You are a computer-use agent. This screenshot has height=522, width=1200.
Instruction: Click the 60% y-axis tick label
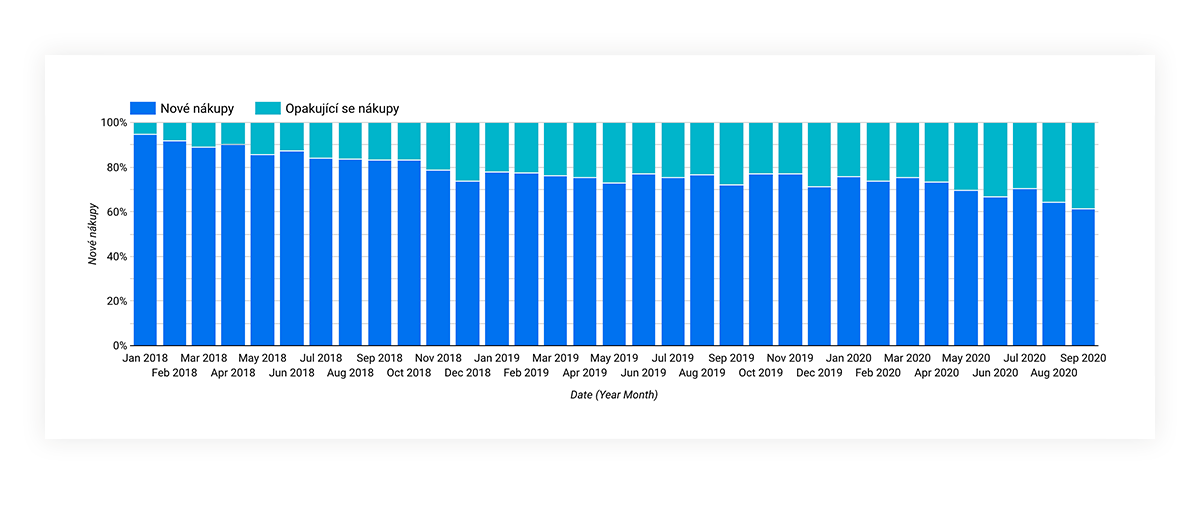[x=116, y=212]
